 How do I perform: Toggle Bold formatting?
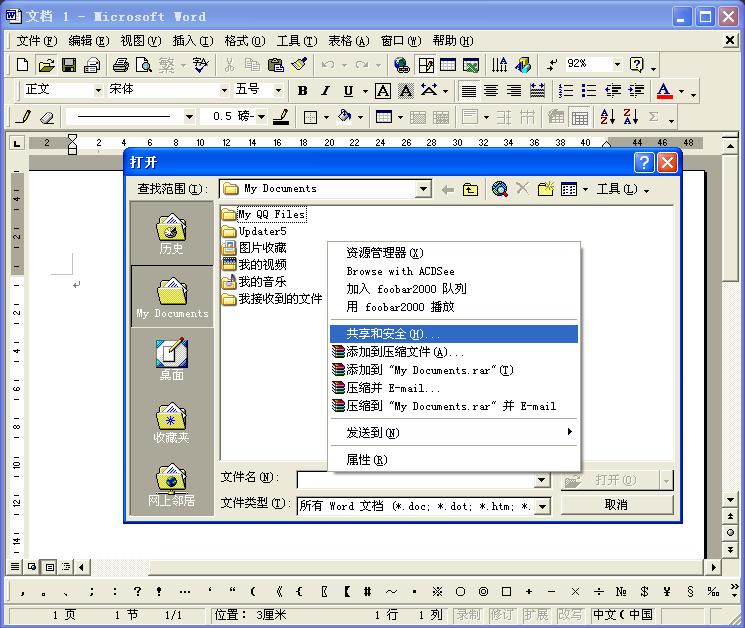click(x=302, y=90)
